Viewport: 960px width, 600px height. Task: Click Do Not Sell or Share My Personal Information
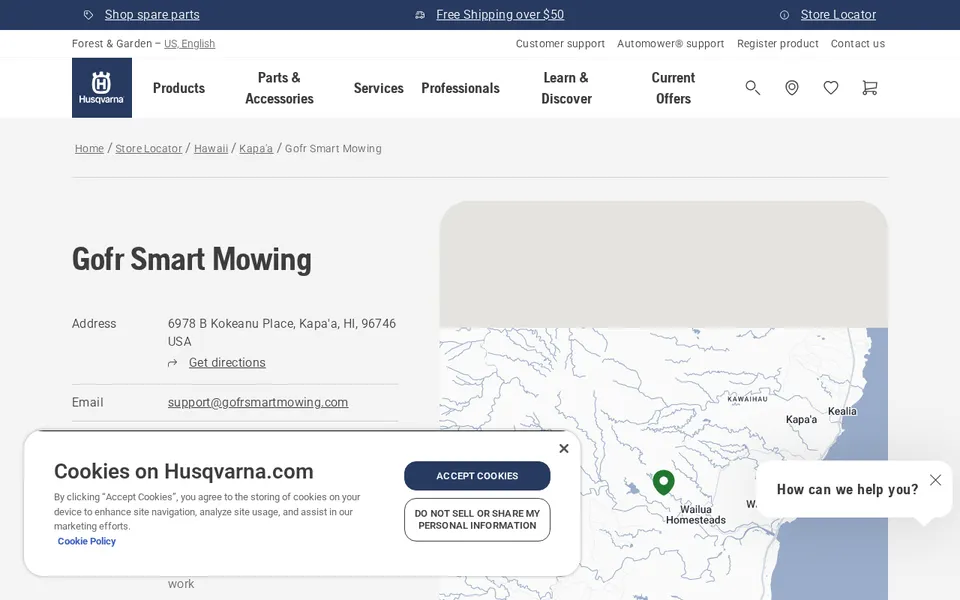[477, 520]
